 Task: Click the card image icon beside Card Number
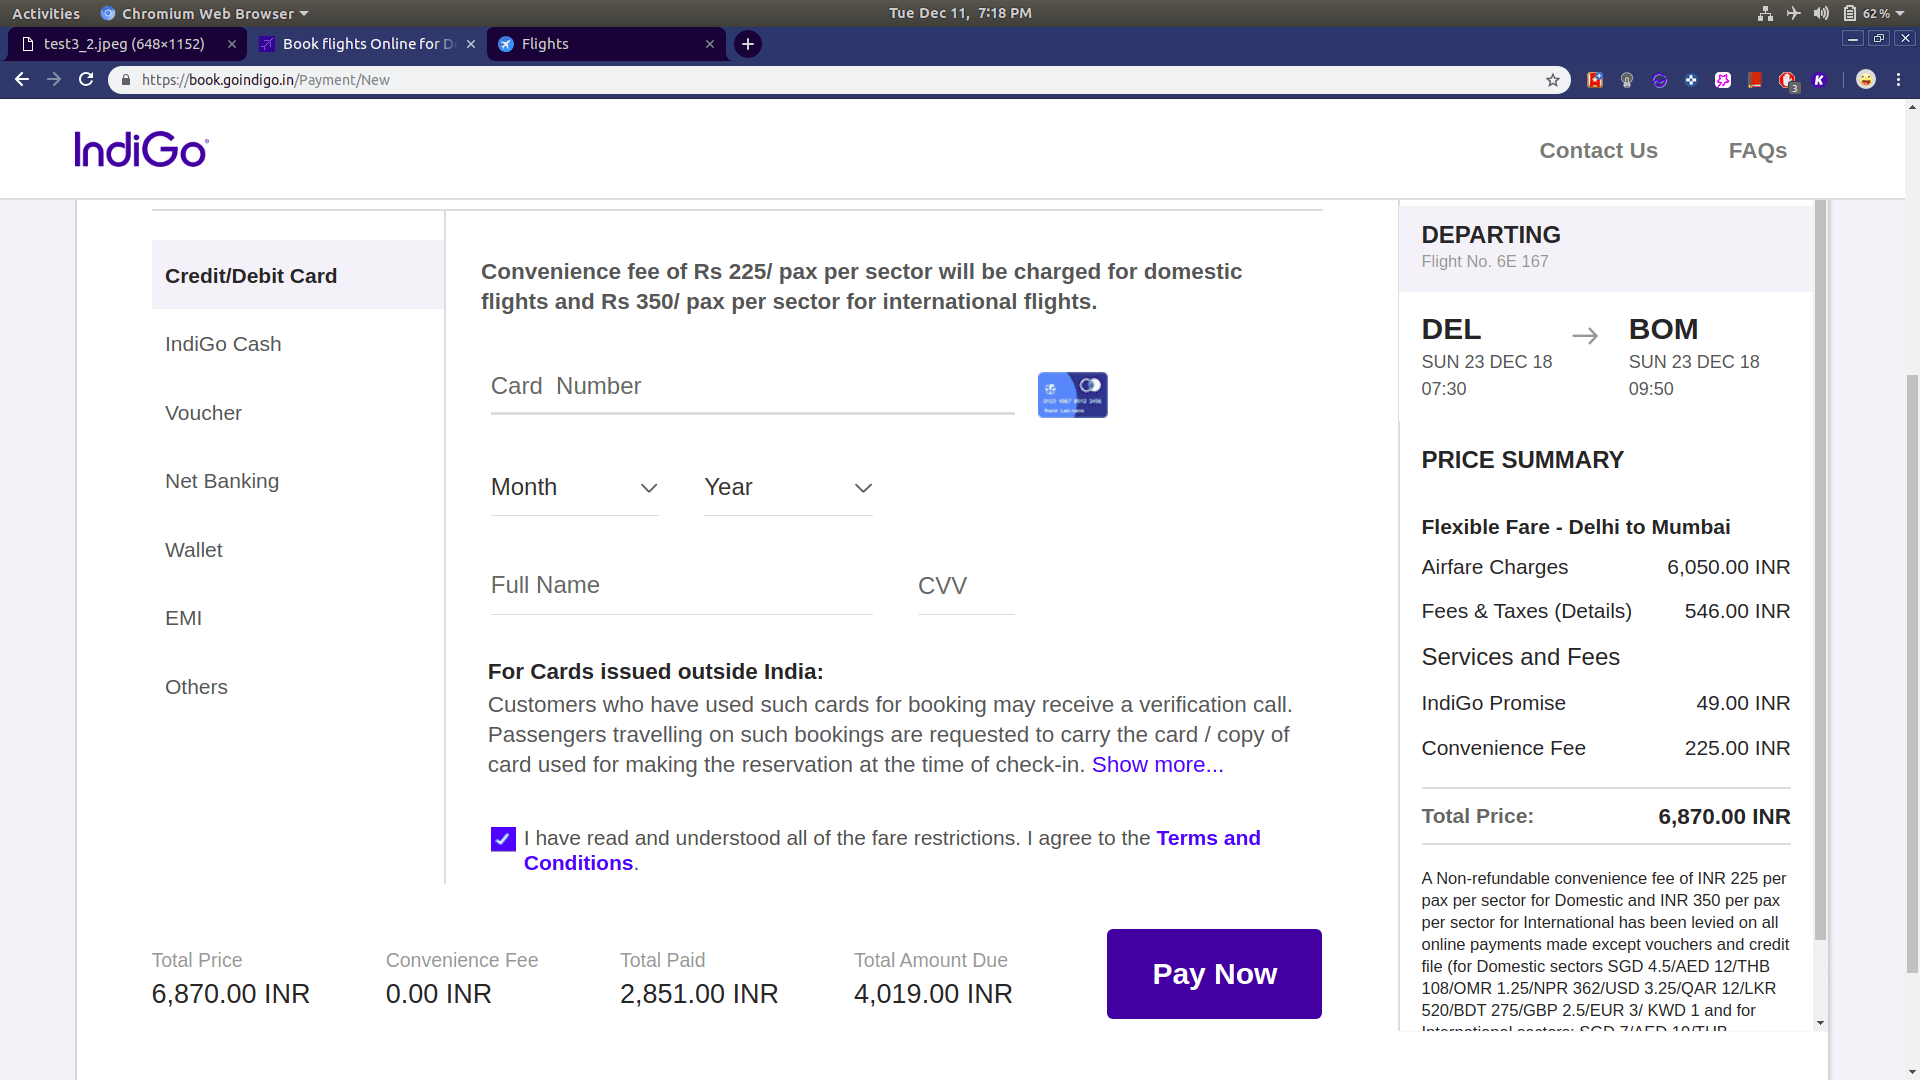1072,395
